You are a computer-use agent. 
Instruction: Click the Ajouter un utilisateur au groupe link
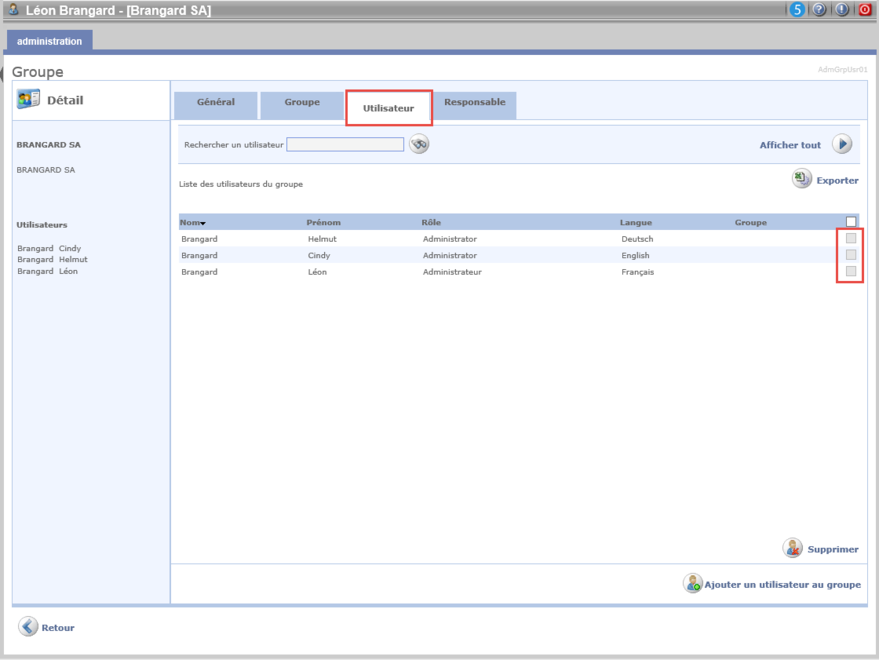pyautogui.click(x=782, y=584)
